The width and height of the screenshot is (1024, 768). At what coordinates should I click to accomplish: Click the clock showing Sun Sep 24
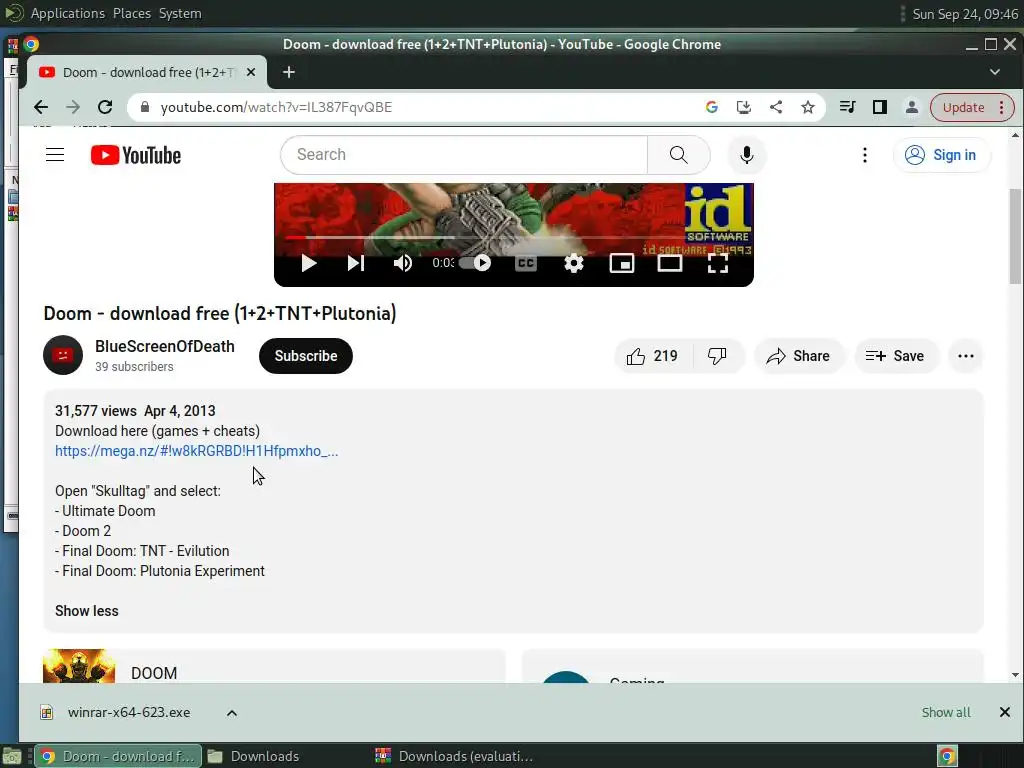[x=965, y=14]
